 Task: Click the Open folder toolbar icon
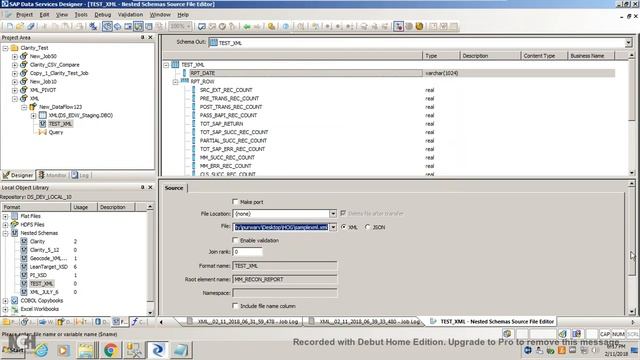20,27
